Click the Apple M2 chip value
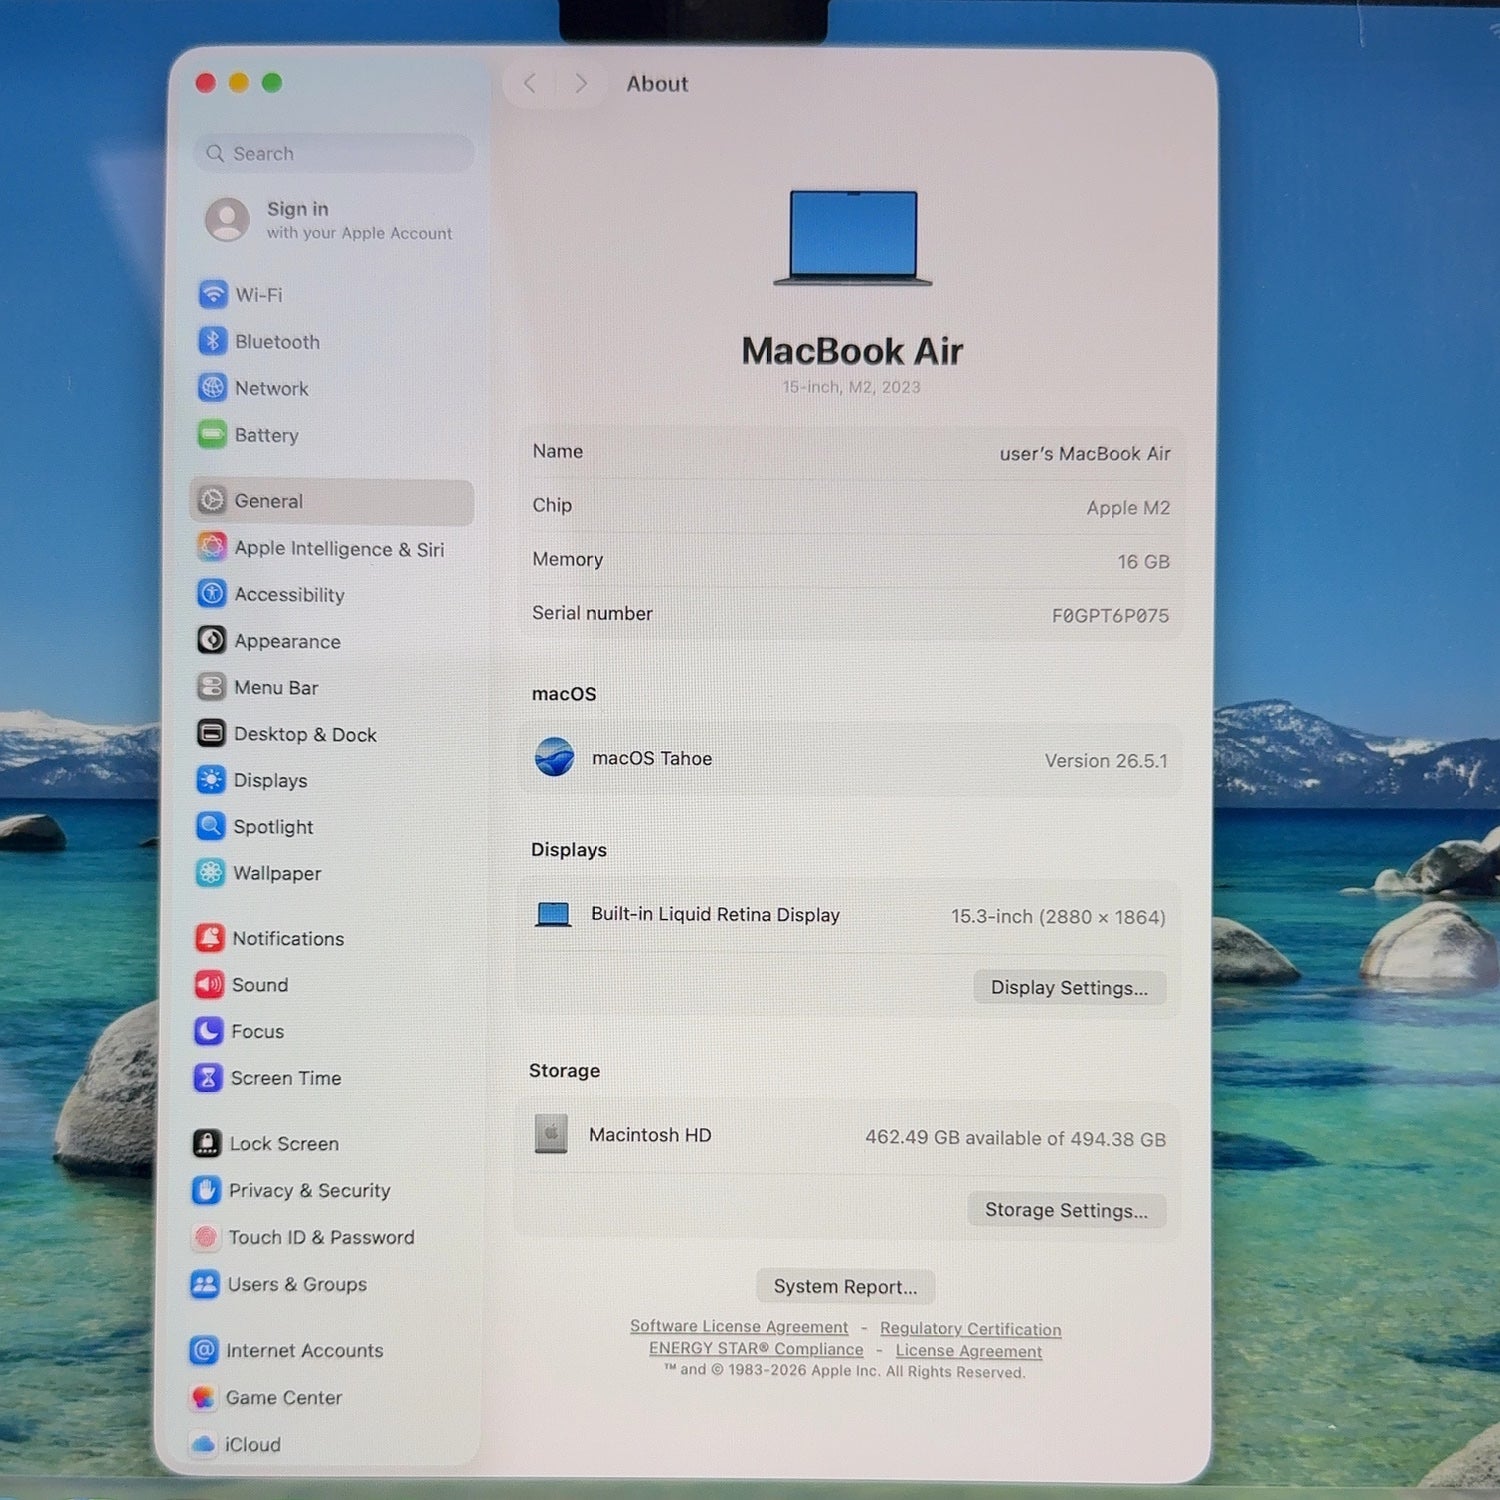Image resolution: width=1500 pixels, height=1500 pixels. click(x=1128, y=508)
